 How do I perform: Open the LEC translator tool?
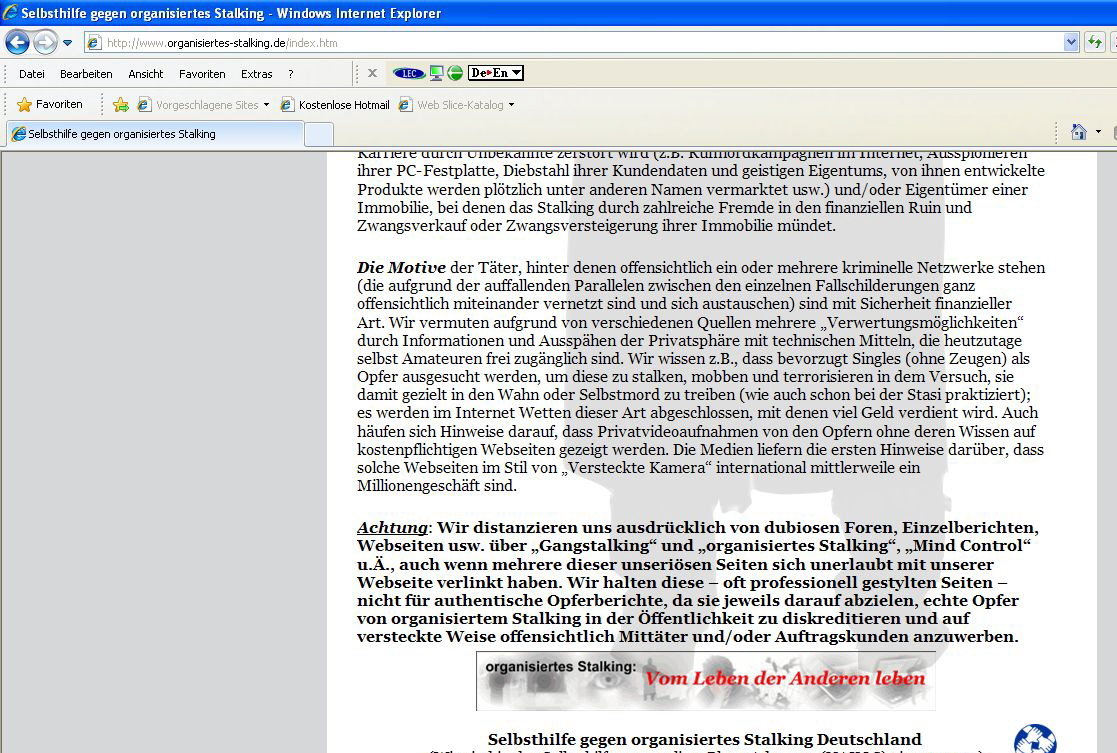pyautogui.click(x=408, y=73)
